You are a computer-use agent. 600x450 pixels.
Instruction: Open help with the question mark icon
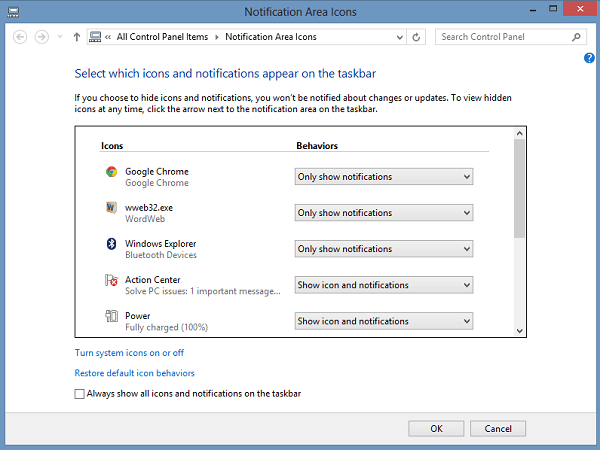pyautogui.click(x=589, y=58)
